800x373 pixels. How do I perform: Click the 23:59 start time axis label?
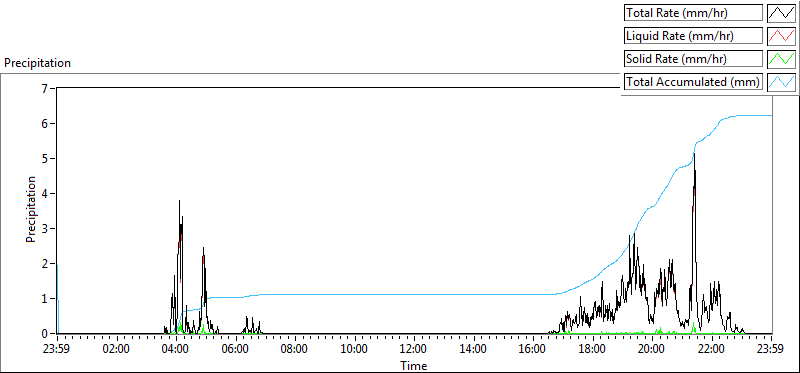tap(57, 350)
